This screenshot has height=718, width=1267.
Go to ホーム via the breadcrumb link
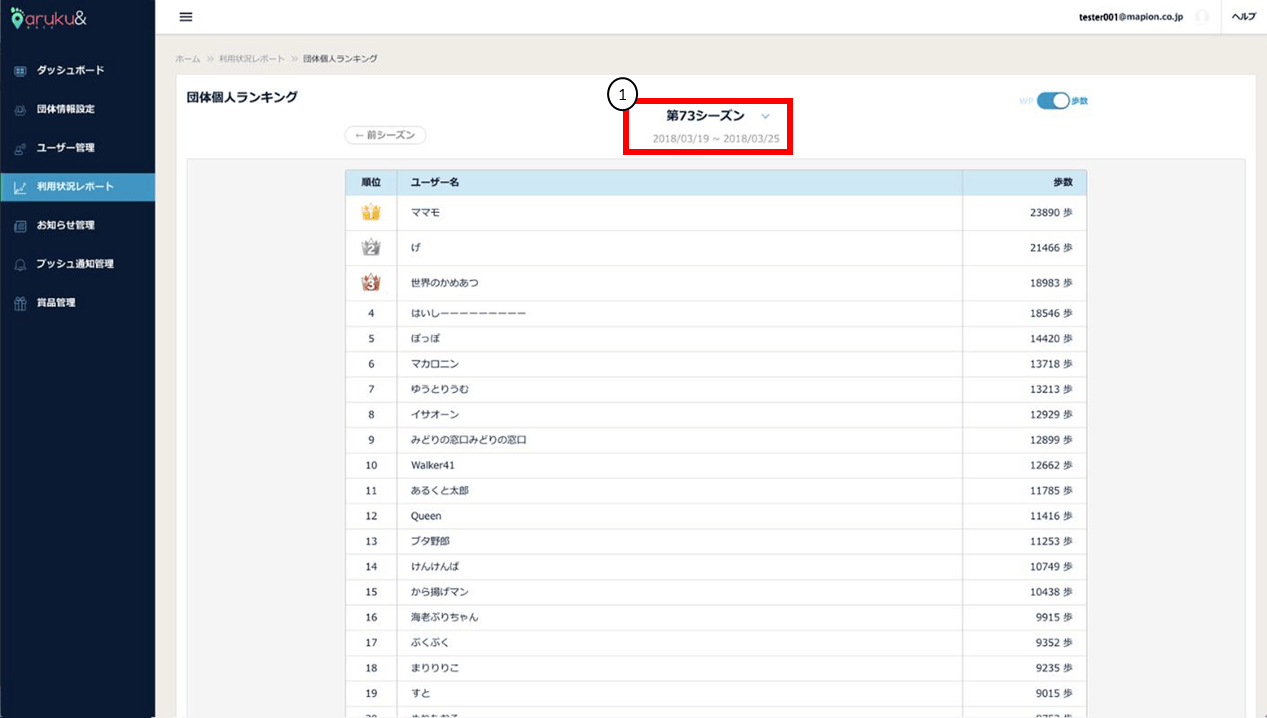(x=187, y=58)
